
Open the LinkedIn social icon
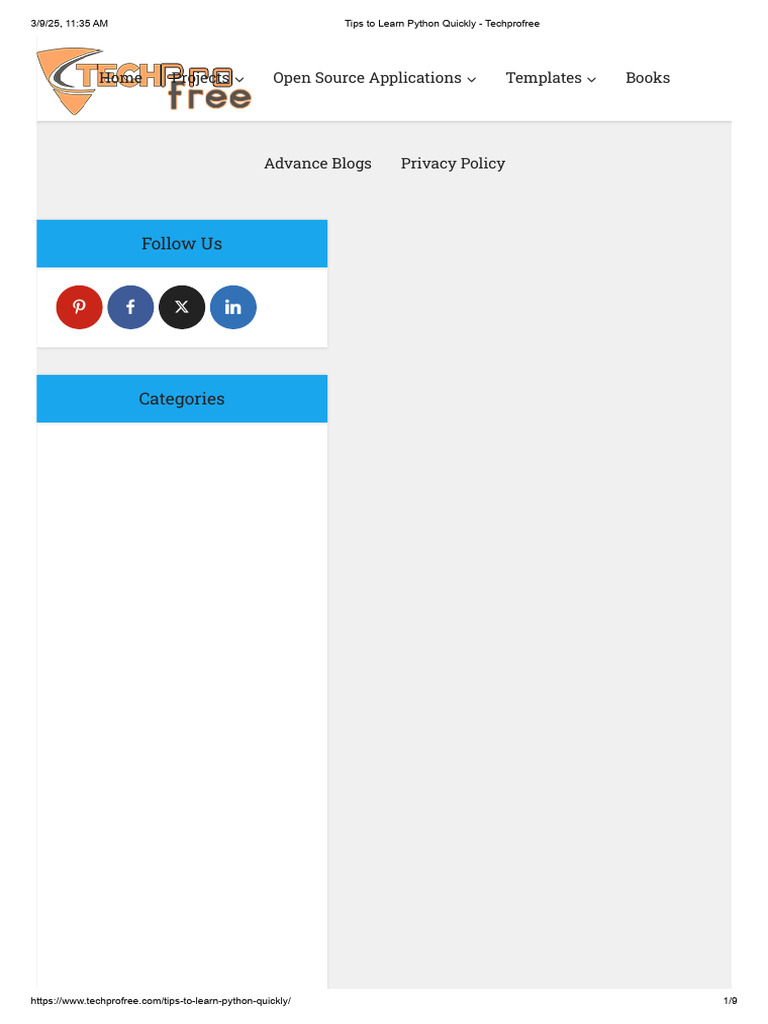pyautogui.click(x=233, y=307)
